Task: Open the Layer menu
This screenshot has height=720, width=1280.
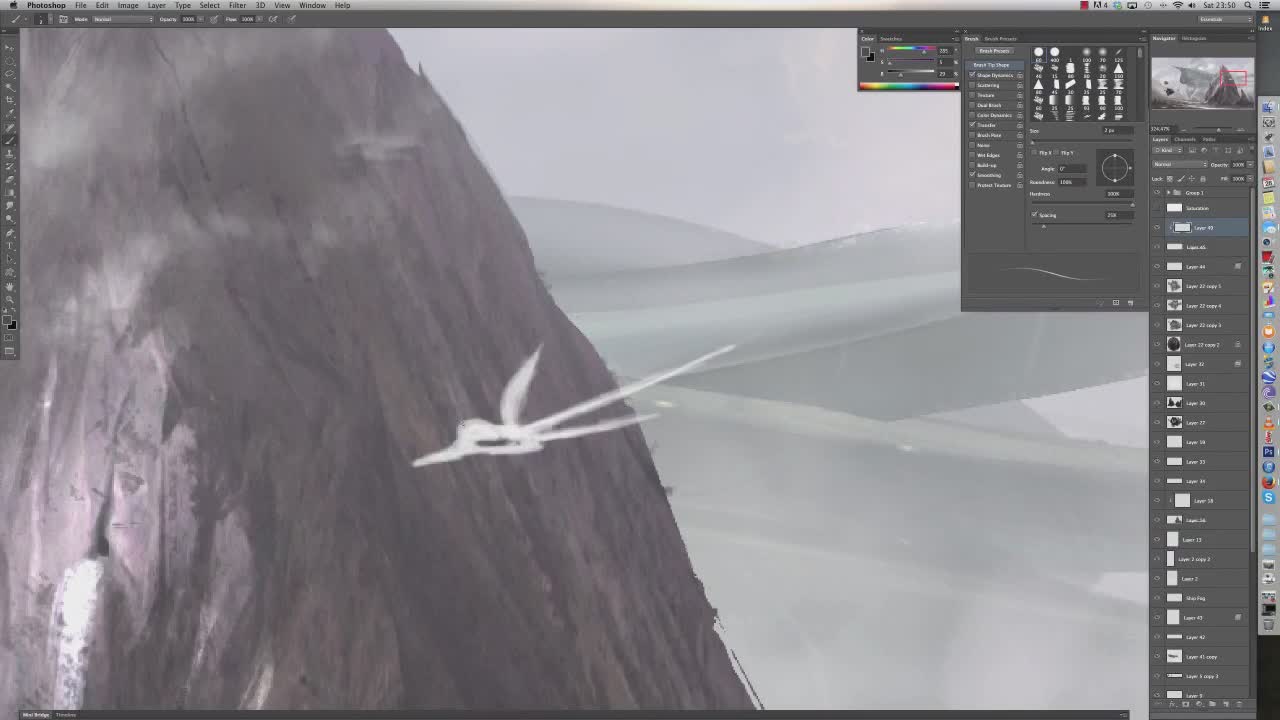Action: point(157,5)
